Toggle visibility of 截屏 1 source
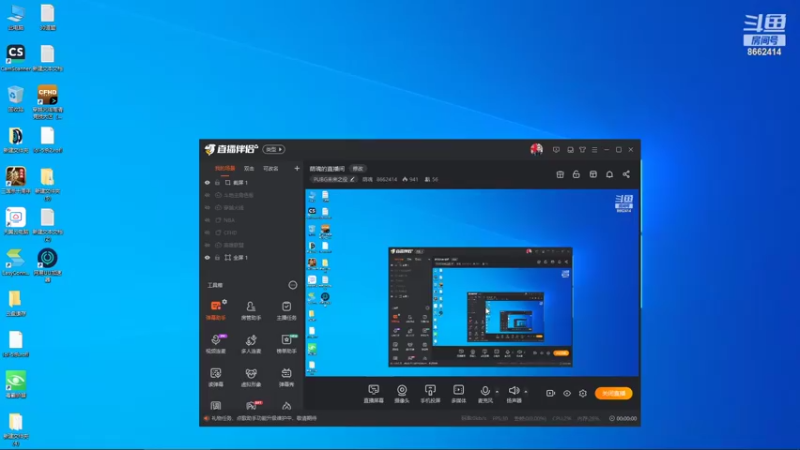The width and height of the screenshot is (800, 450). click(207, 183)
